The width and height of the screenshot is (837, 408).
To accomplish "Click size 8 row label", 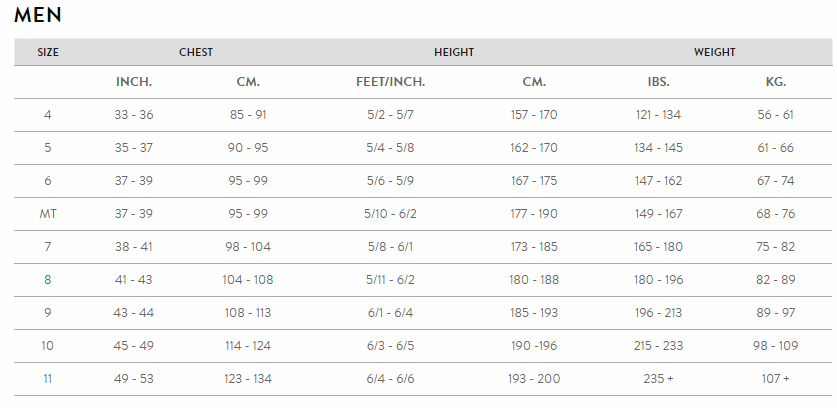I will [x=47, y=280].
